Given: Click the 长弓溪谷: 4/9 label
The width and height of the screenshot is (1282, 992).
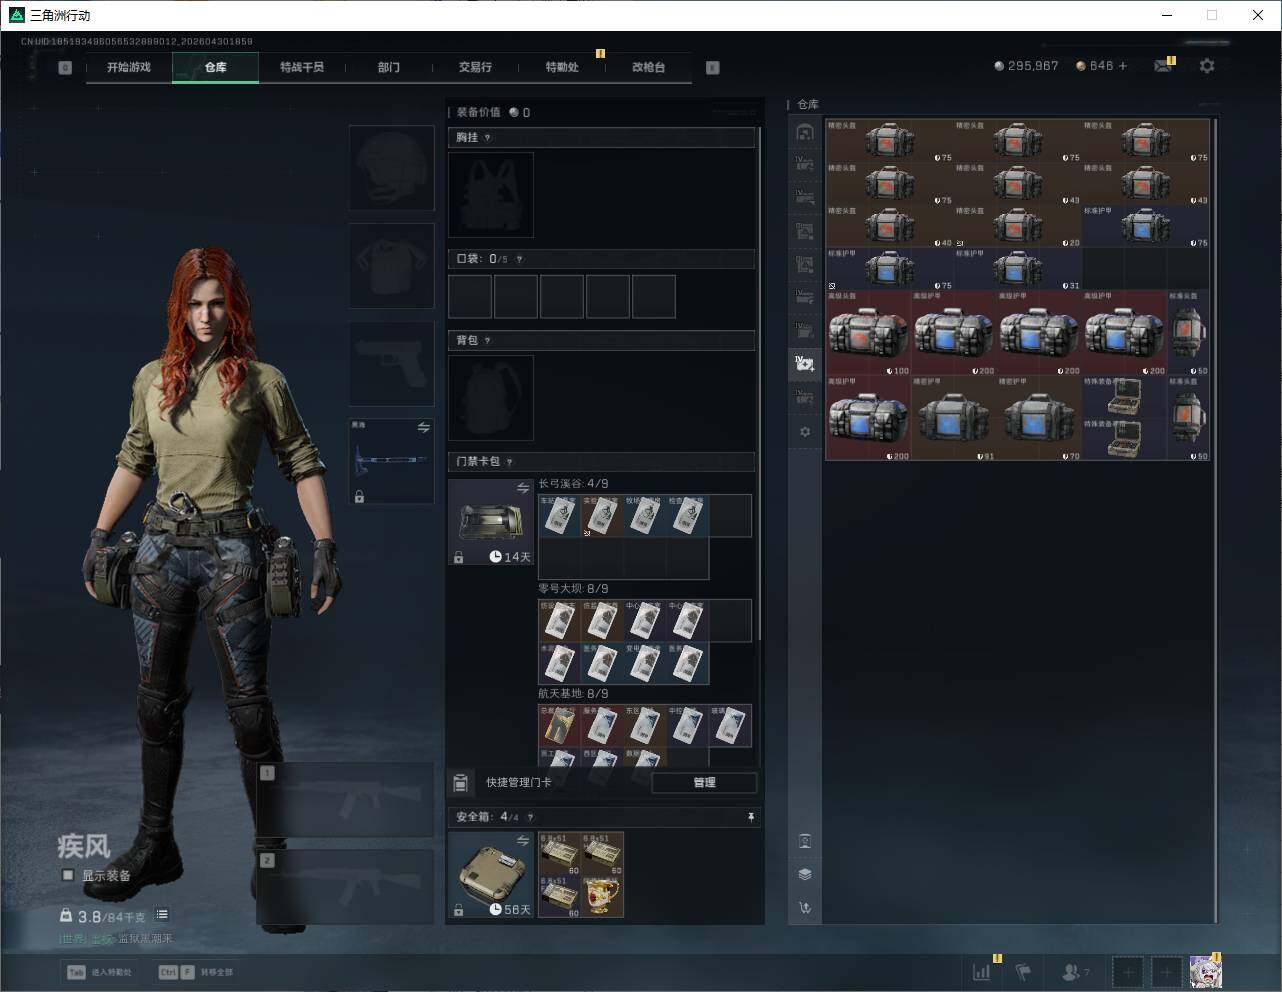Looking at the screenshot, I should [x=573, y=484].
